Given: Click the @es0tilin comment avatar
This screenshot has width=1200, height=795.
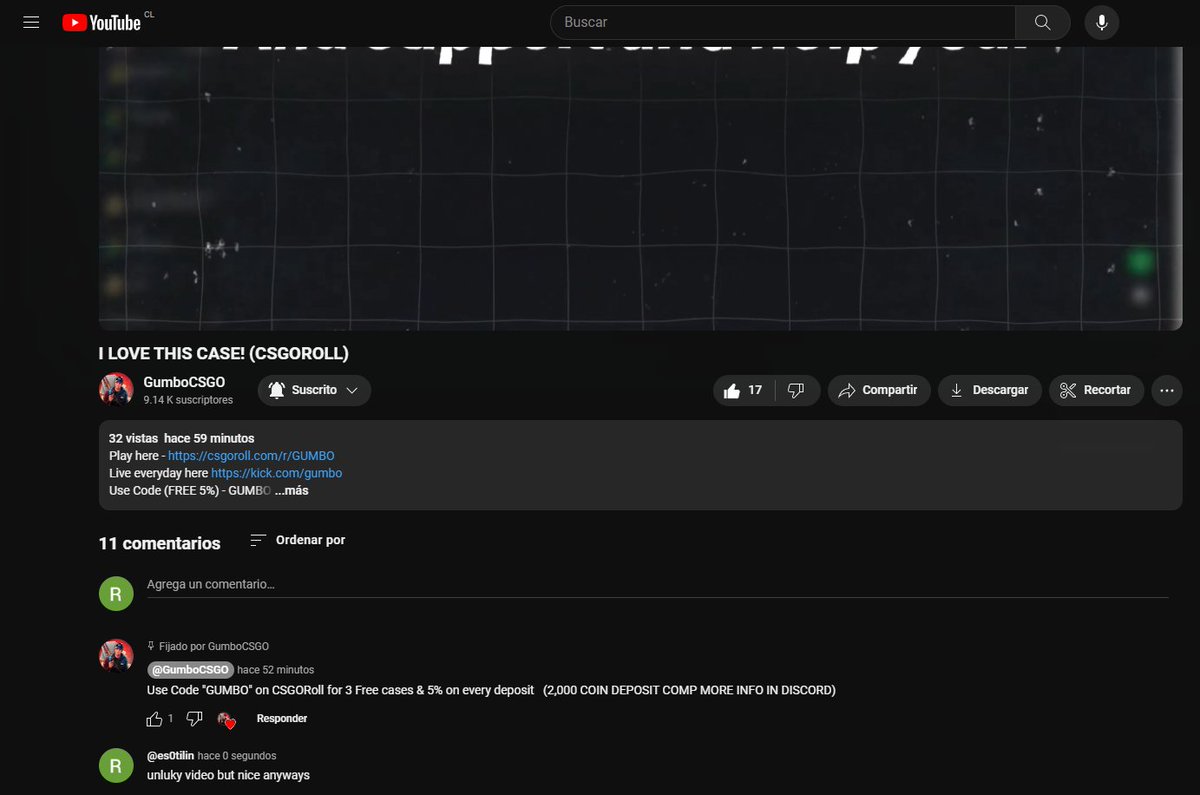Looking at the screenshot, I should pyautogui.click(x=116, y=766).
